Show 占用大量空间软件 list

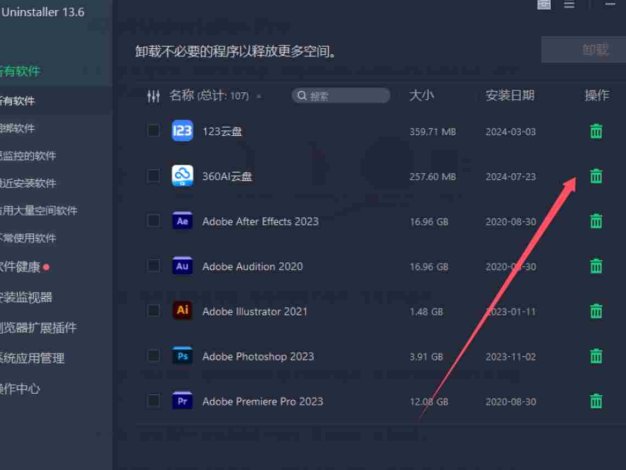[x=39, y=210]
